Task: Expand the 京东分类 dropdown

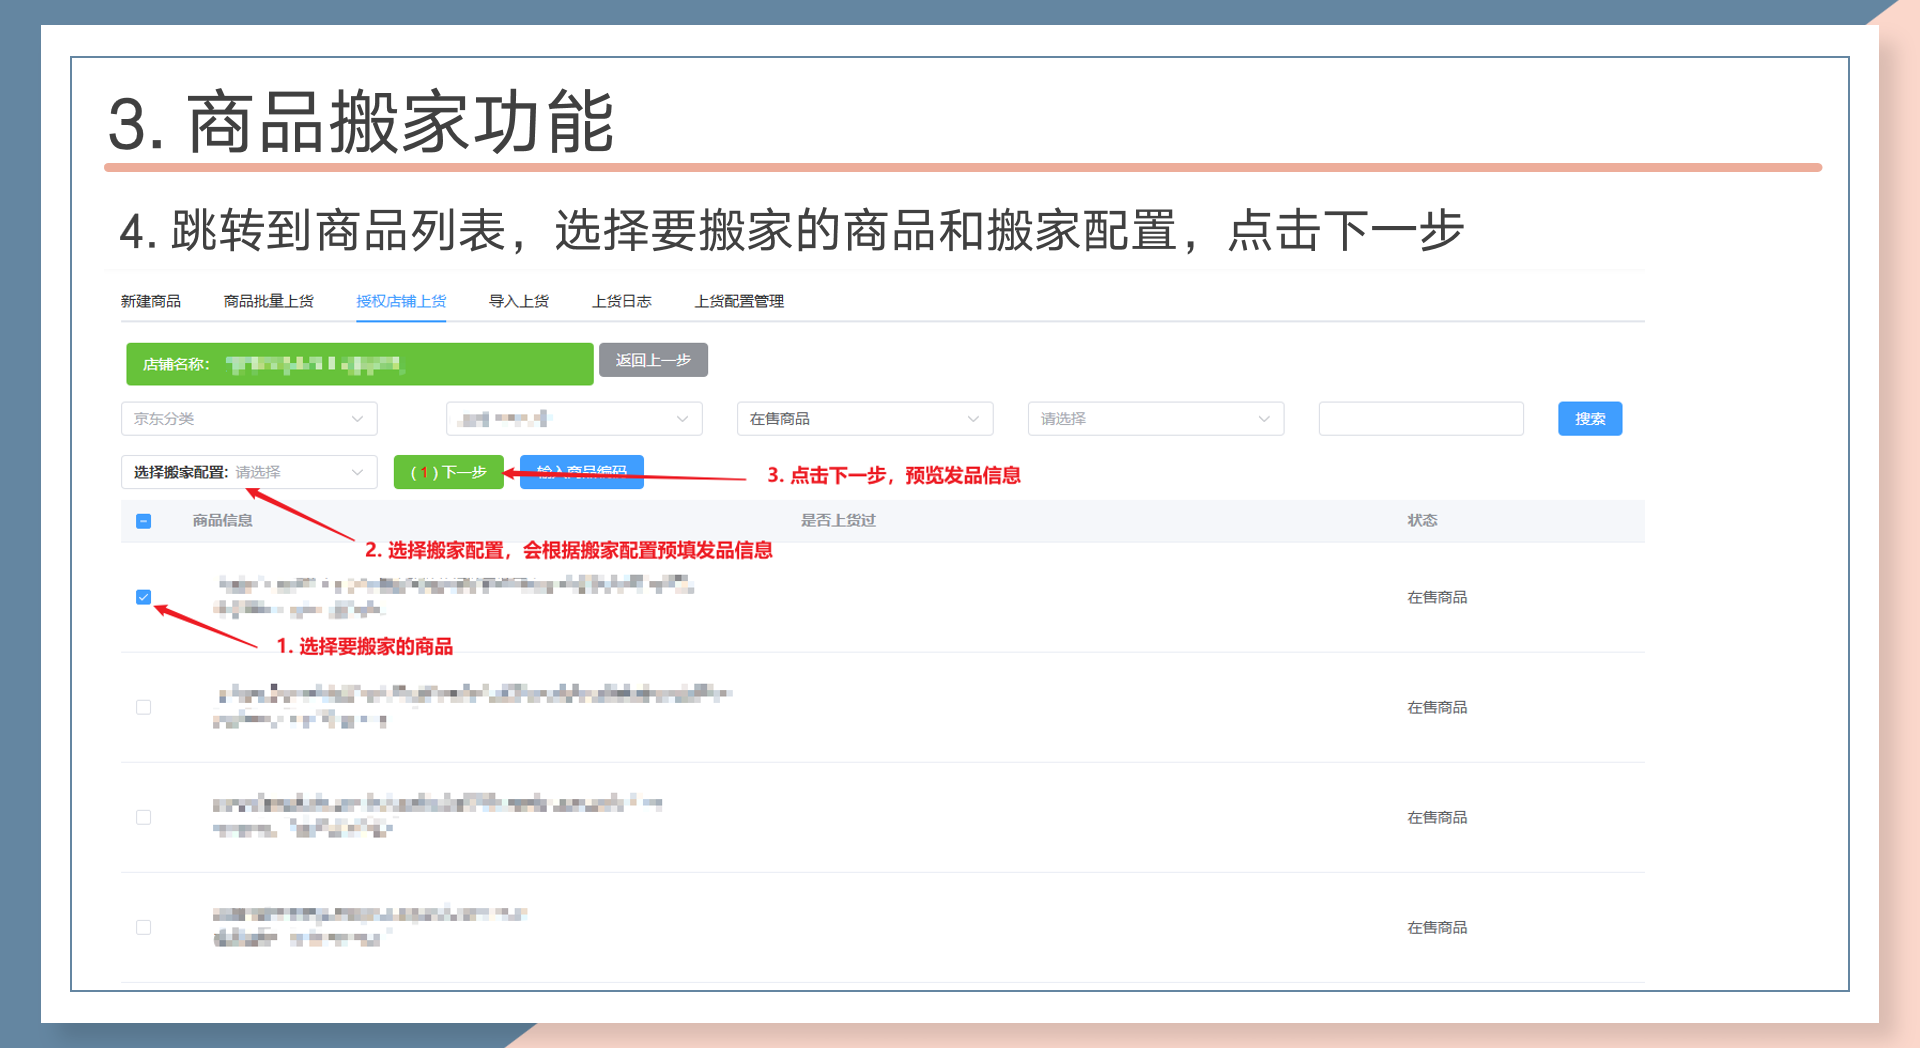Action: coord(249,419)
